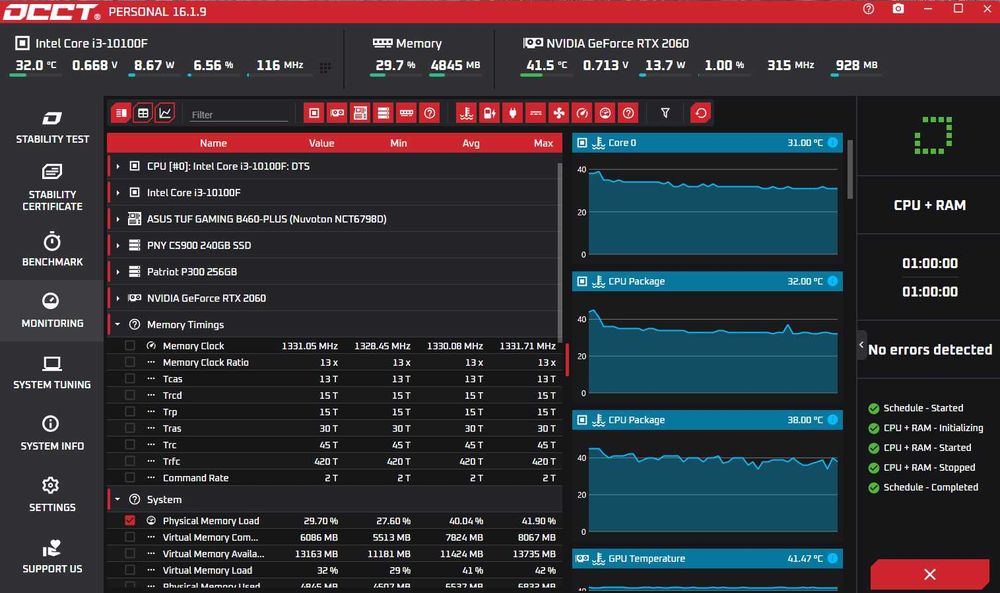This screenshot has height=593, width=1000.
Task: Collapse the Memory Timings group
Action: (117, 325)
